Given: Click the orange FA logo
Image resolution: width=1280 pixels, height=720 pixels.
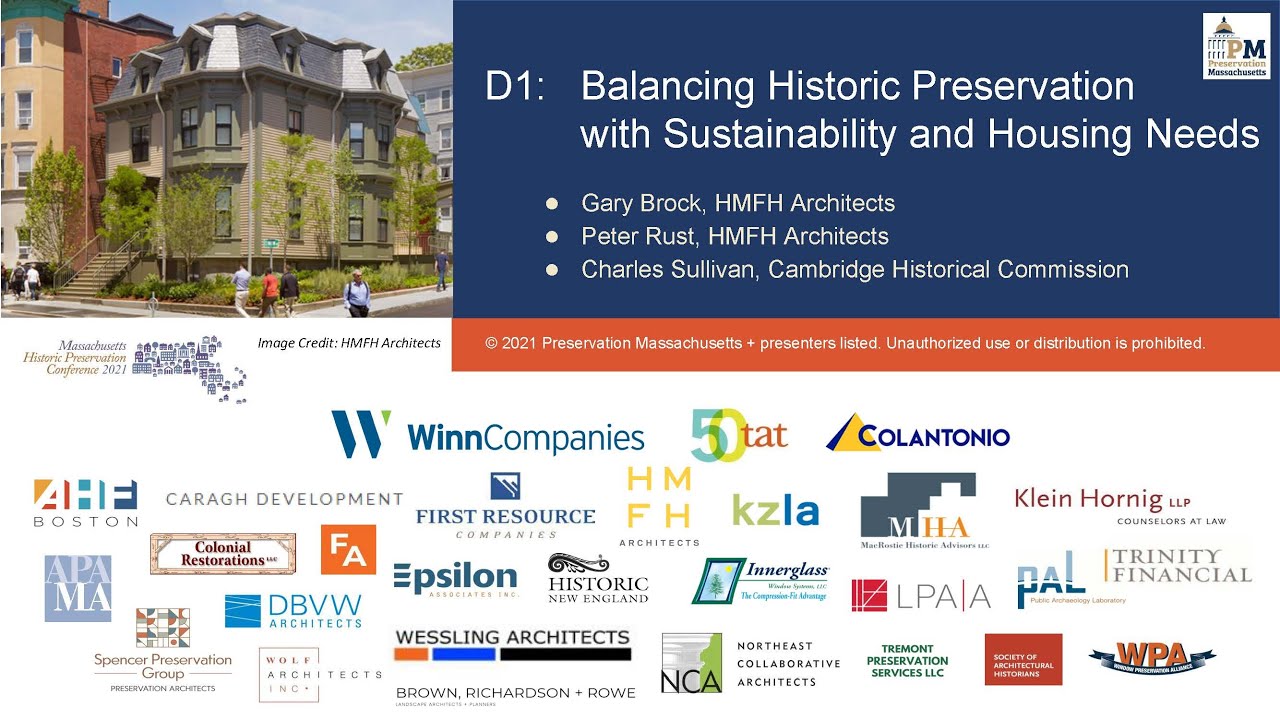Looking at the screenshot, I should pos(348,549).
